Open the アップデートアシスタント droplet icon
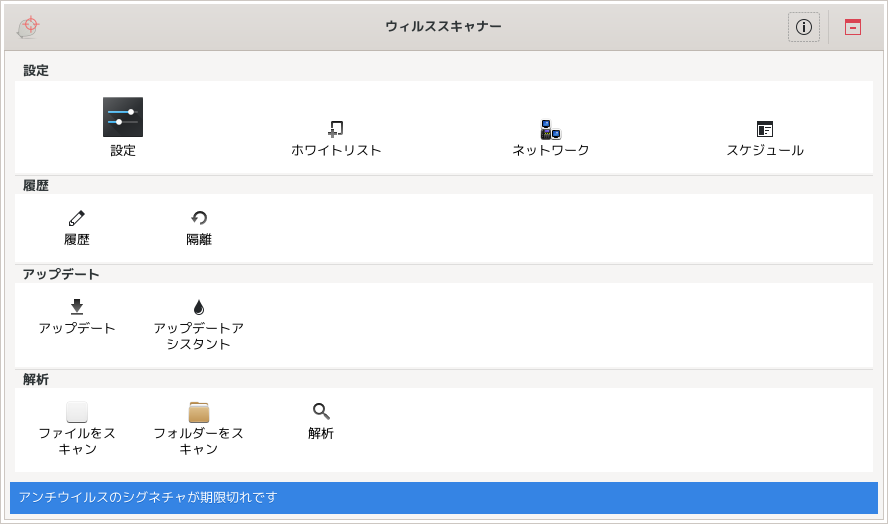Image resolution: width=888 pixels, height=524 pixels. pyautogui.click(x=198, y=307)
